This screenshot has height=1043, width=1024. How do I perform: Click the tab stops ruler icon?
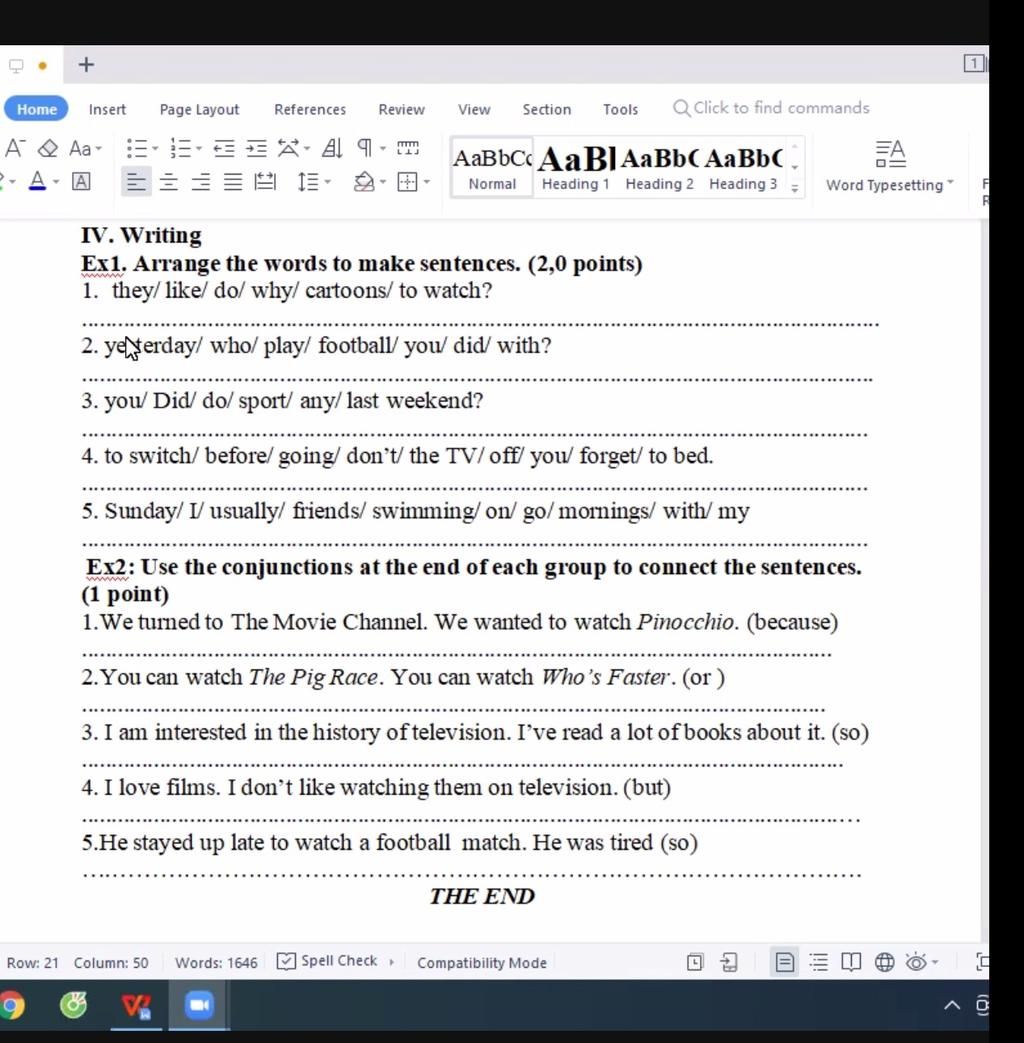click(408, 148)
